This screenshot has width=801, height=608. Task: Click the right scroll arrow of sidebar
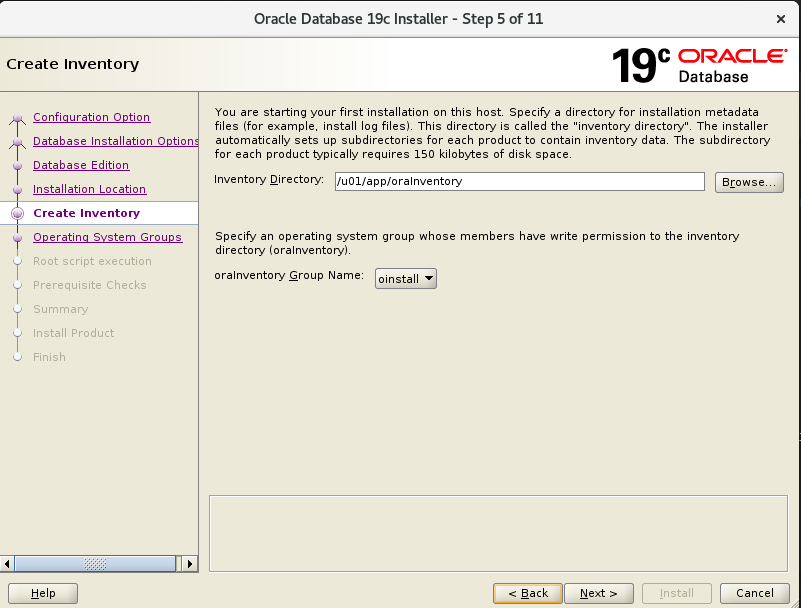[190, 564]
